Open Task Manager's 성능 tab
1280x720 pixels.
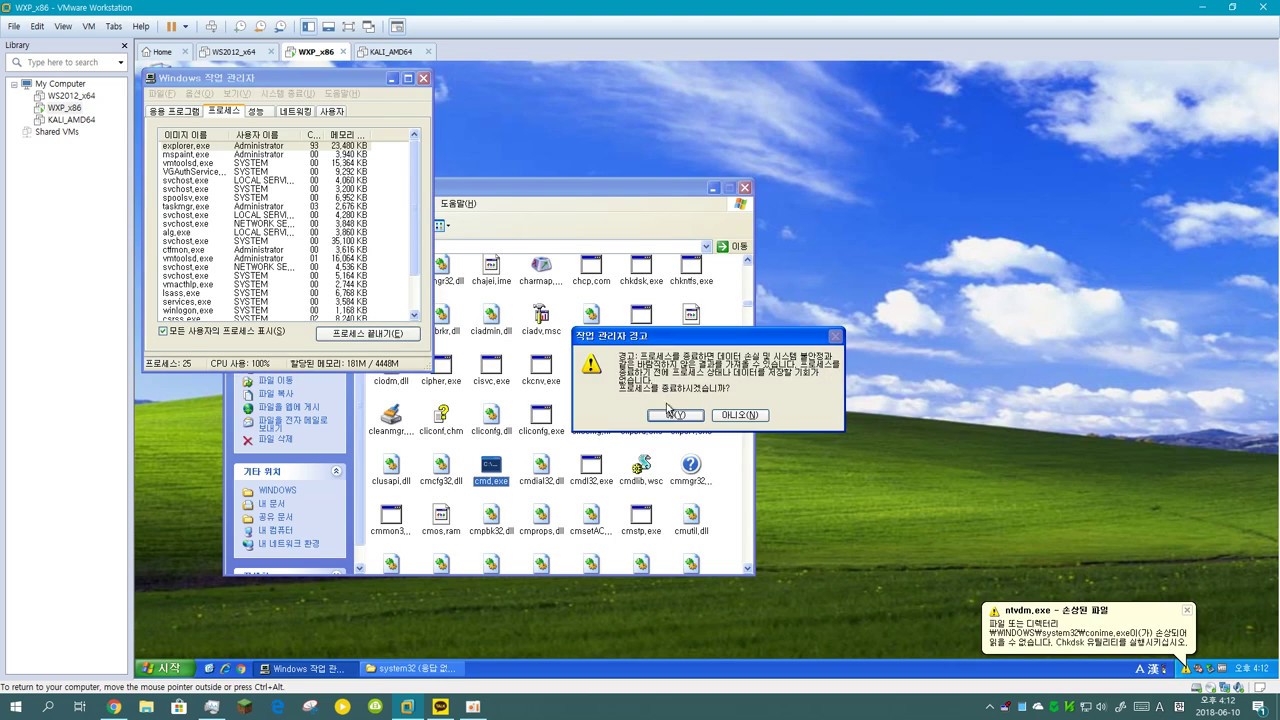coord(257,111)
